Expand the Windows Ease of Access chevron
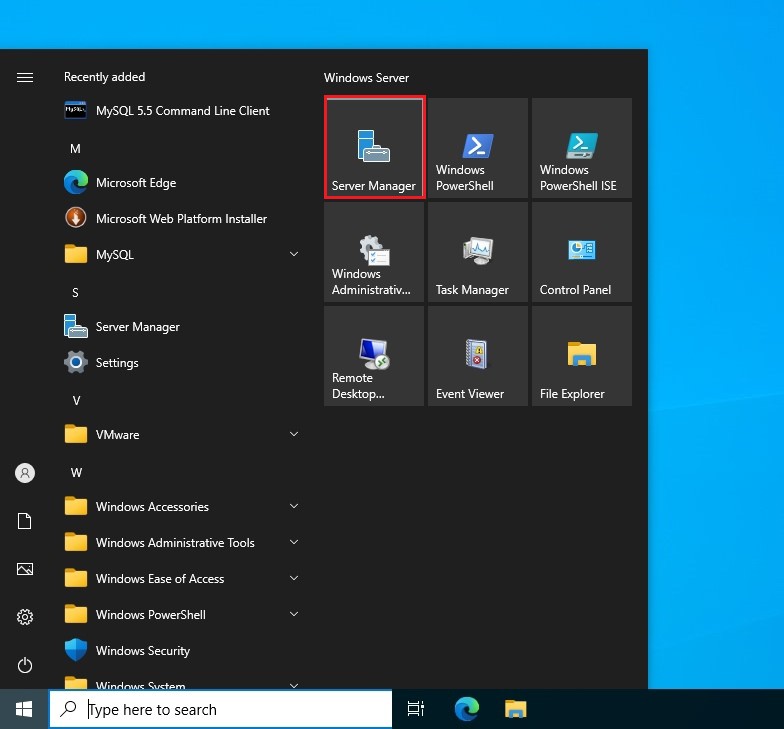Viewport: 784px width, 729px height. [294, 578]
